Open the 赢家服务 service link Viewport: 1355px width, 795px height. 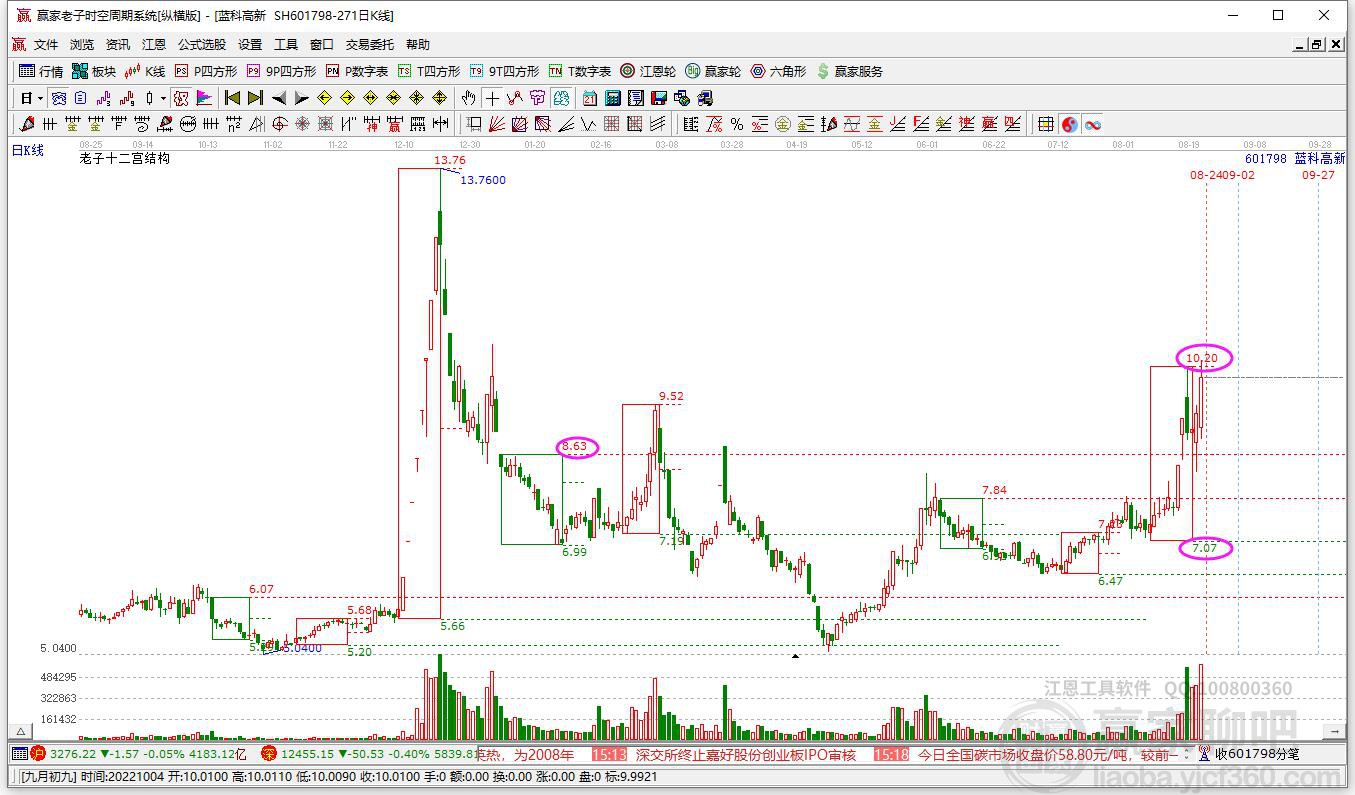pos(850,71)
